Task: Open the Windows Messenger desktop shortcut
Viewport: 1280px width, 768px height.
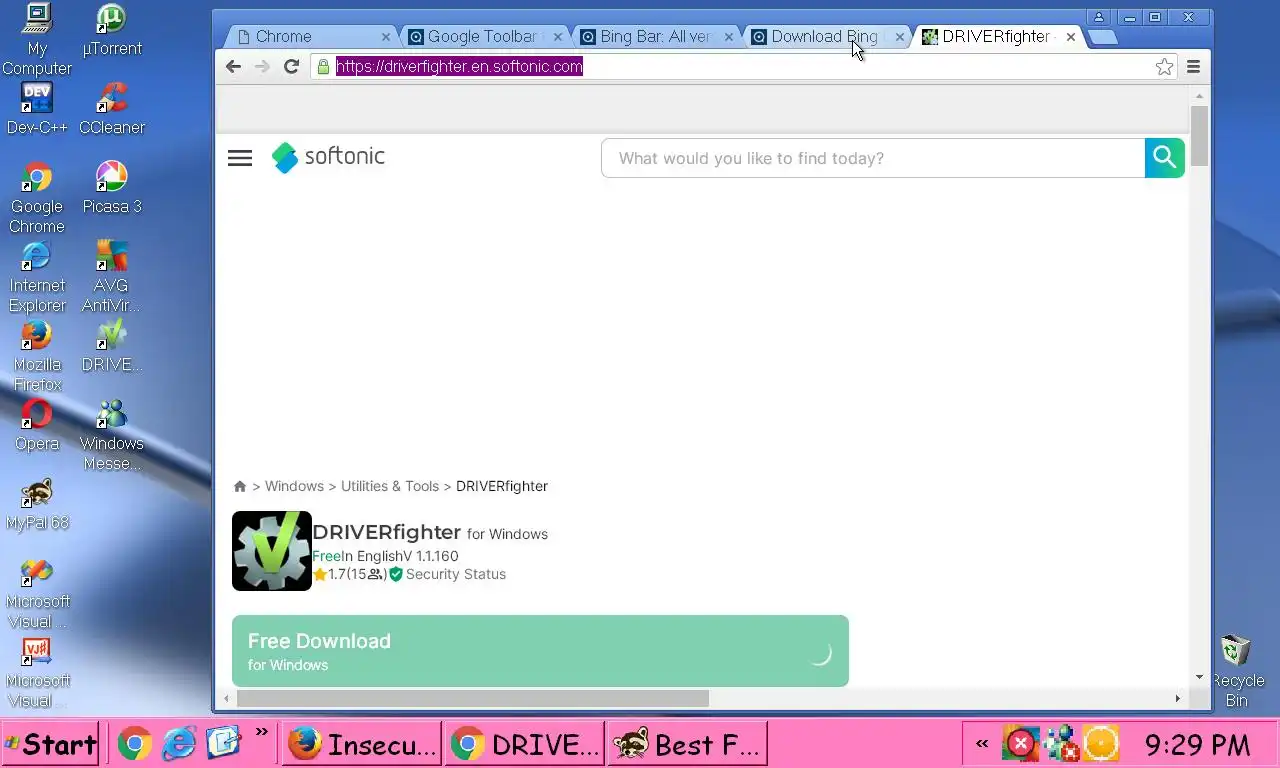Action: [111, 435]
